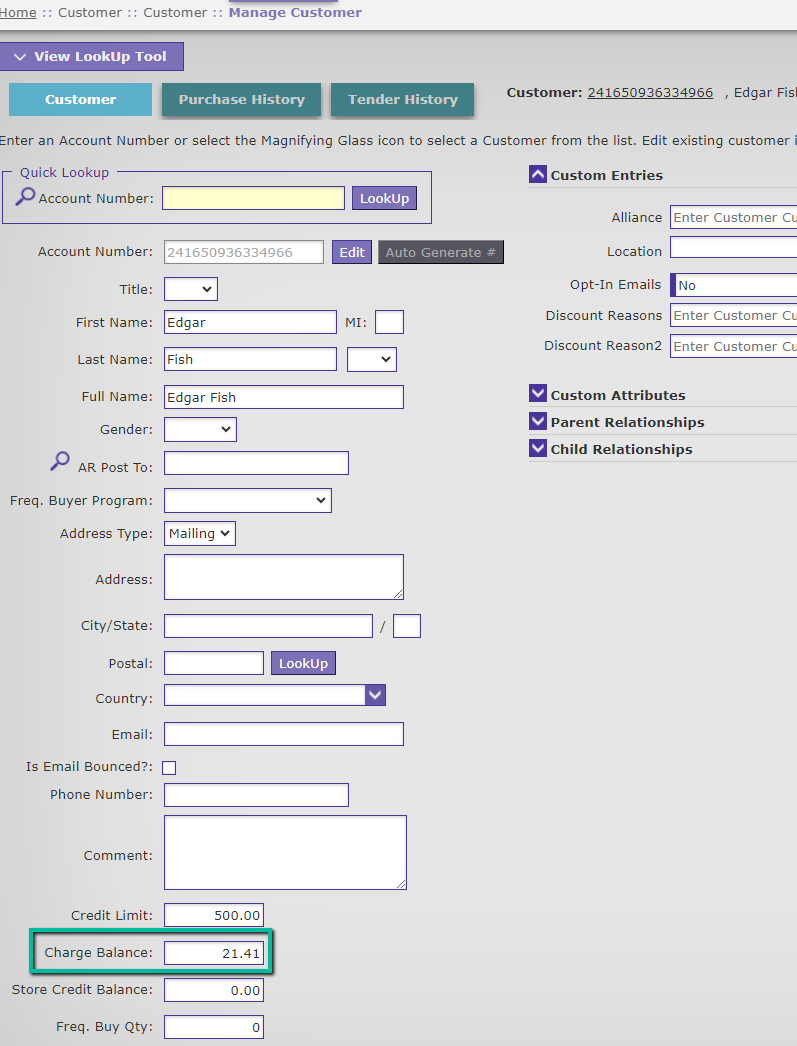The image size is (797, 1046).
Task: Click the Credit Limit field
Action: point(213,915)
